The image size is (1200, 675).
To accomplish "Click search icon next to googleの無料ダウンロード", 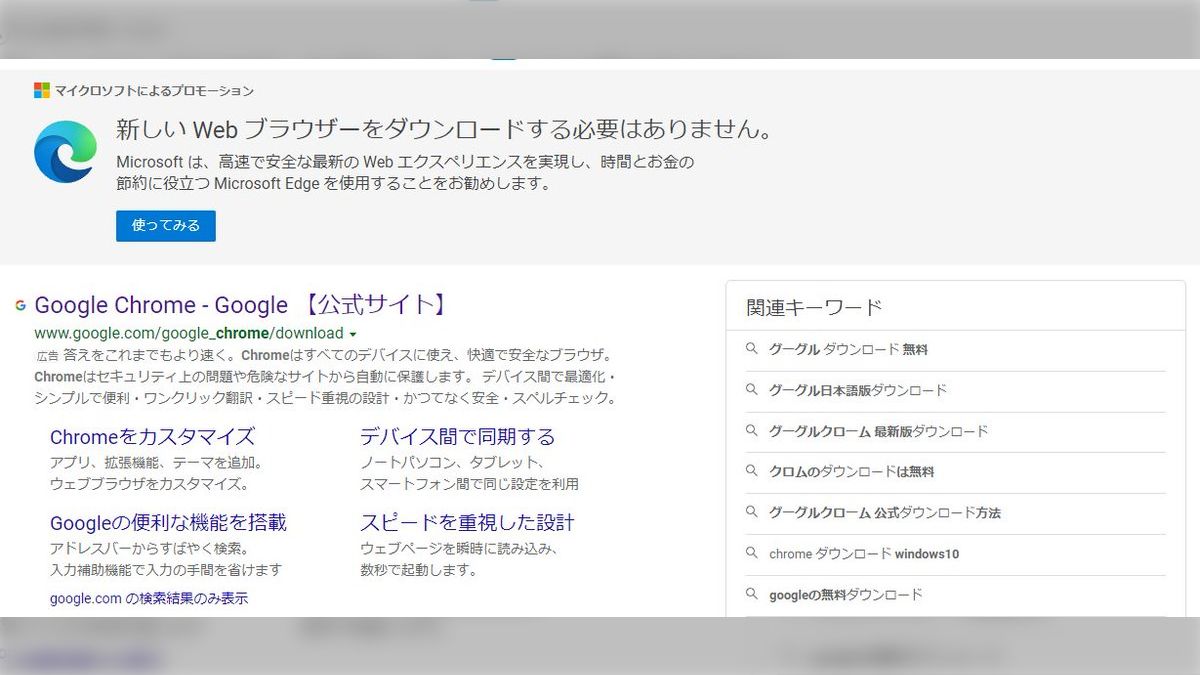I will point(752,594).
